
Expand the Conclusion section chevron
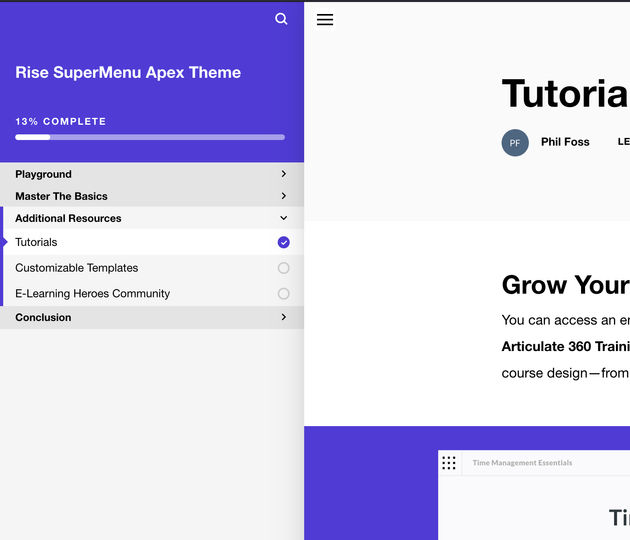point(284,317)
